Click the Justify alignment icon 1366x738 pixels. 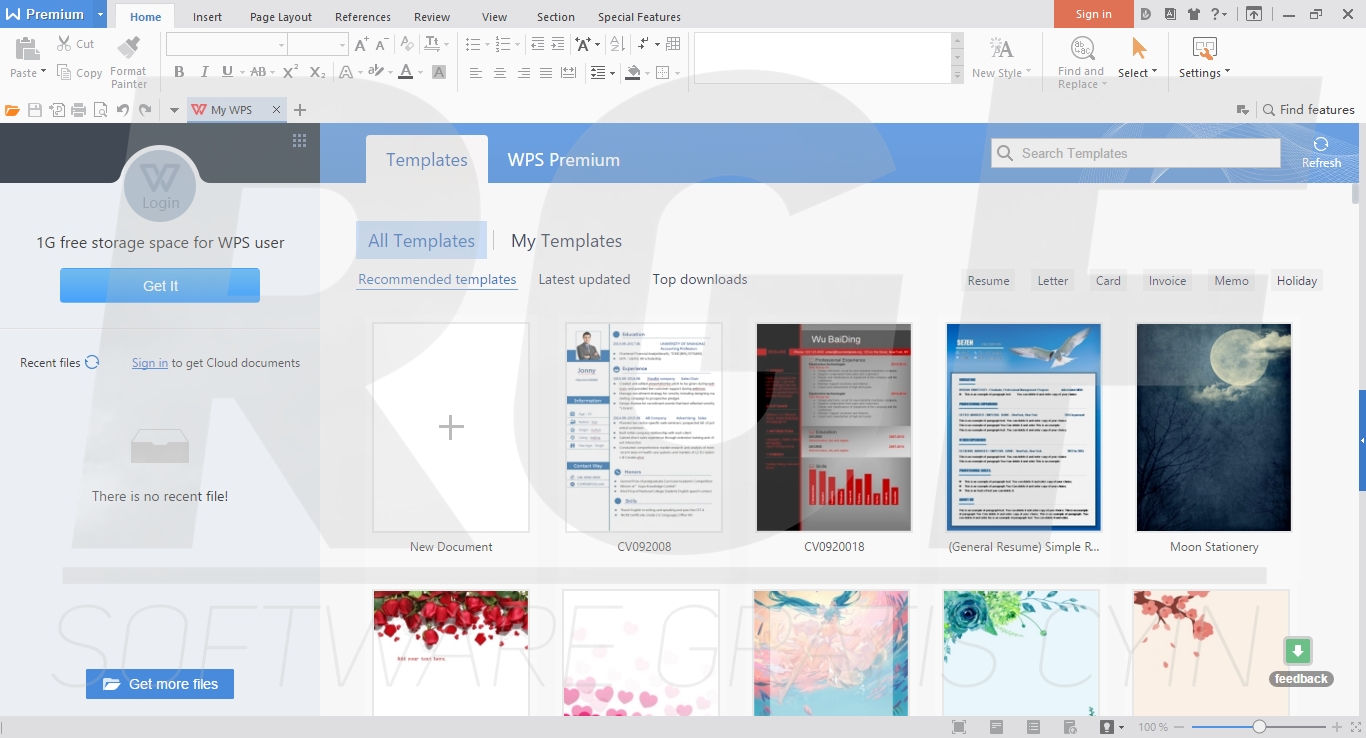[x=545, y=73]
